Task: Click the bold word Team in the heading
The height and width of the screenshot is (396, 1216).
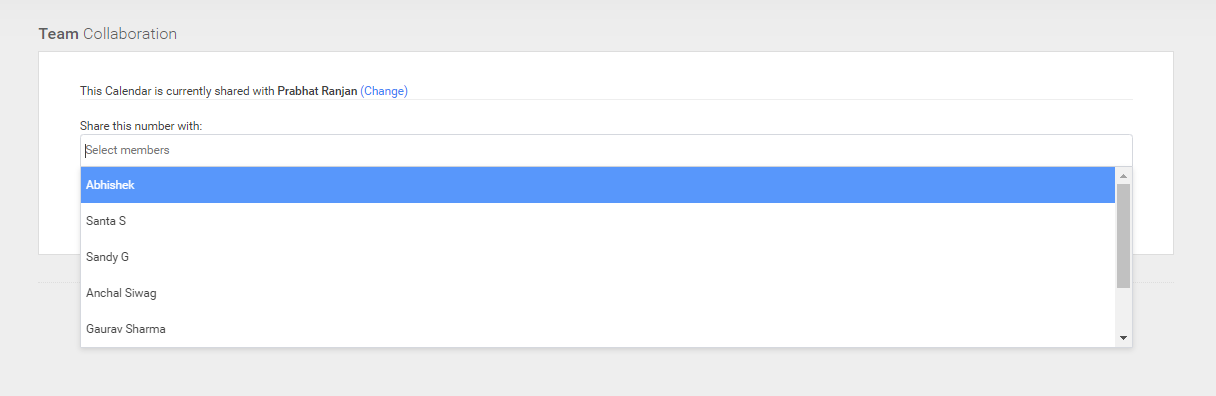Action: point(58,34)
